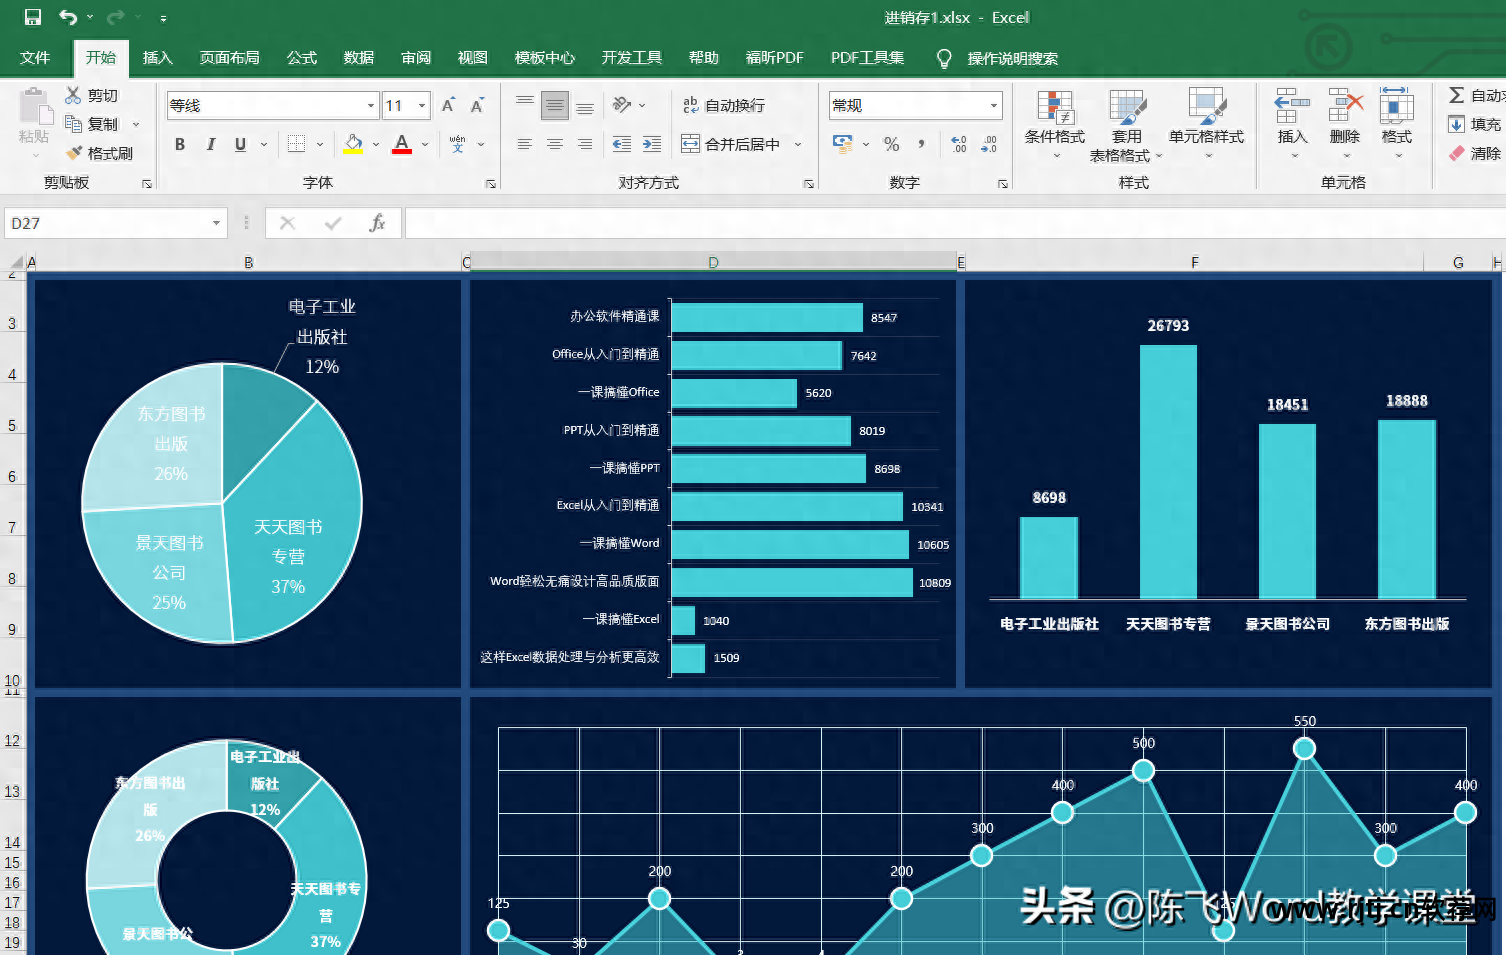Image resolution: width=1506 pixels, height=955 pixels.
Task: Open the font name dropdown showing 等线
Action: [371, 105]
